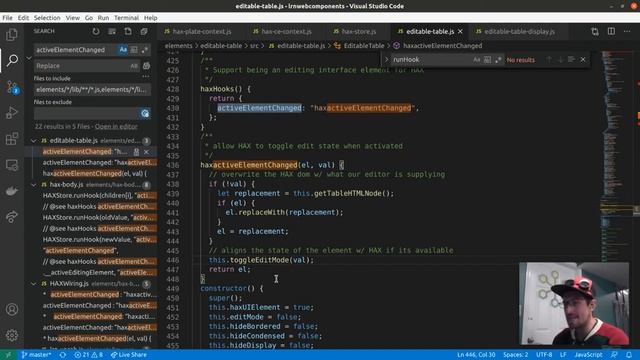Toggle Match Whole Word in find widget

point(487,60)
